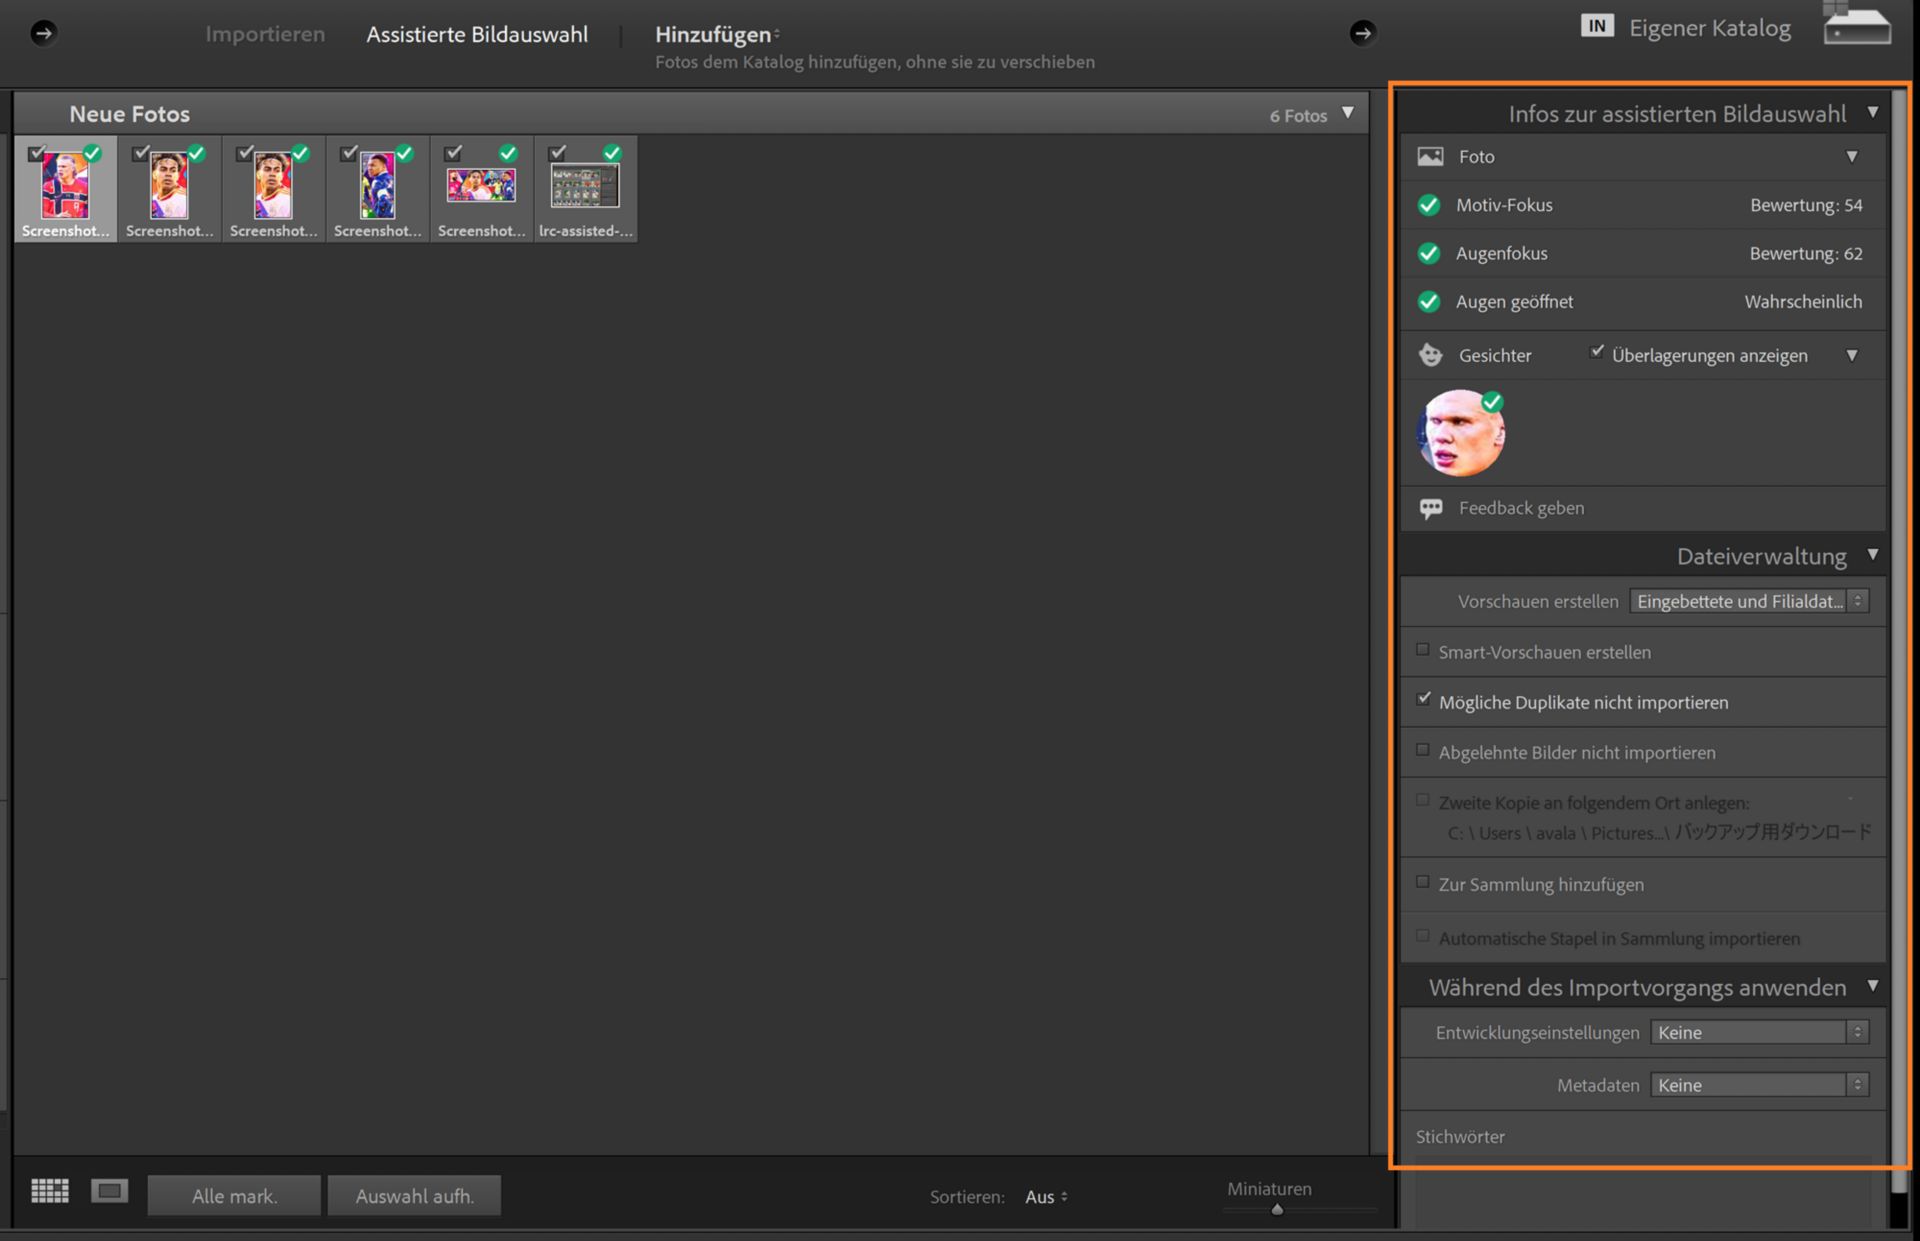Click the green check next to Augen geöffnet

1429,301
